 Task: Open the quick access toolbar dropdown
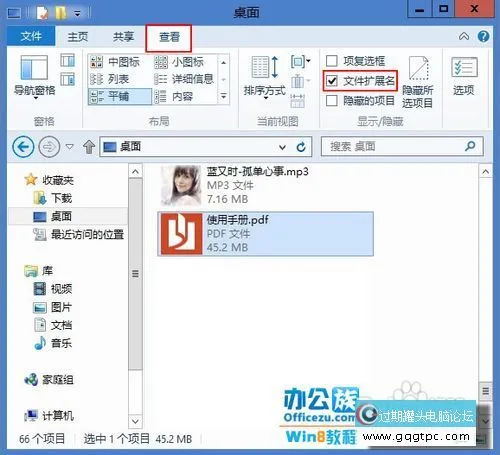[x=77, y=14]
